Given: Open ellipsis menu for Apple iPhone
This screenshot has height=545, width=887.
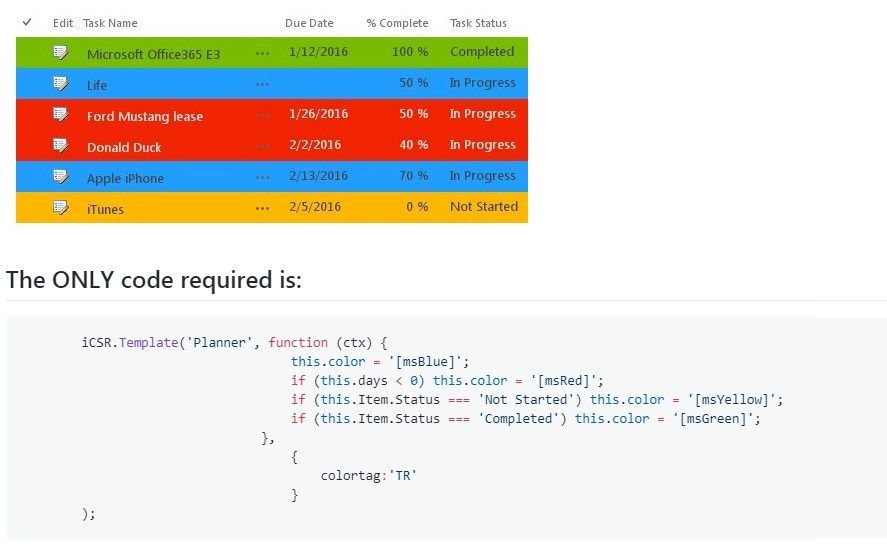Looking at the screenshot, I should [x=262, y=178].
